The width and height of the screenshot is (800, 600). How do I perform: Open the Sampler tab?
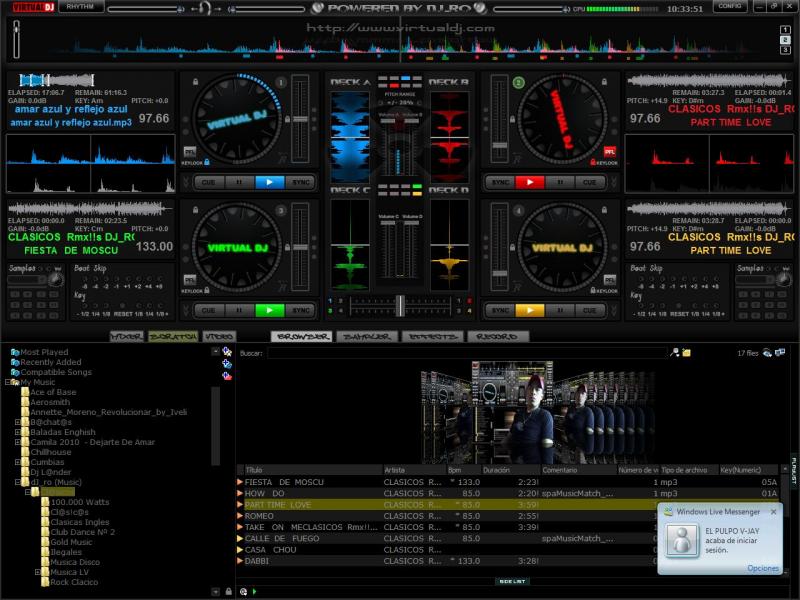(x=367, y=337)
